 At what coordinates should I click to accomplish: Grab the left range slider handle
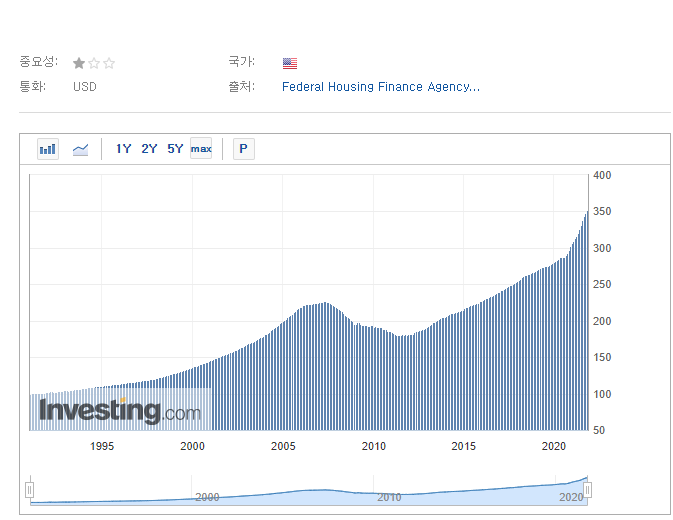click(30, 490)
